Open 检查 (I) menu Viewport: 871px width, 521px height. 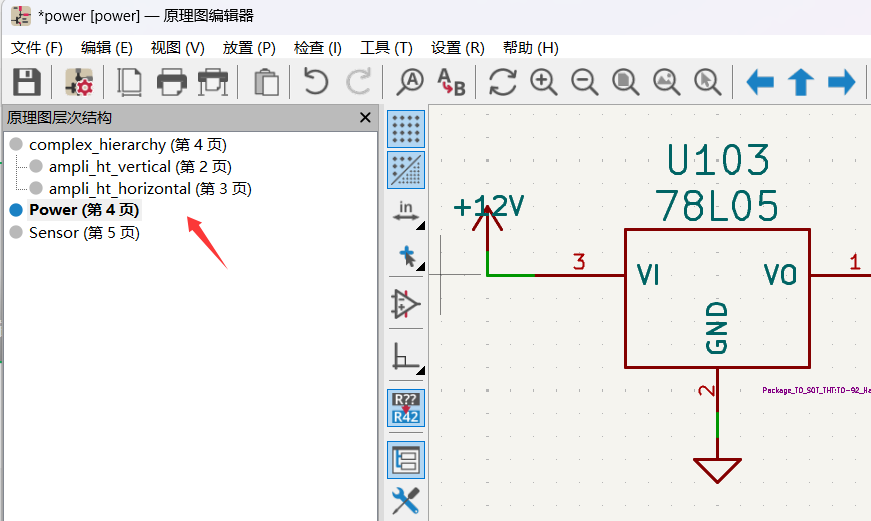[x=318, y=48]
